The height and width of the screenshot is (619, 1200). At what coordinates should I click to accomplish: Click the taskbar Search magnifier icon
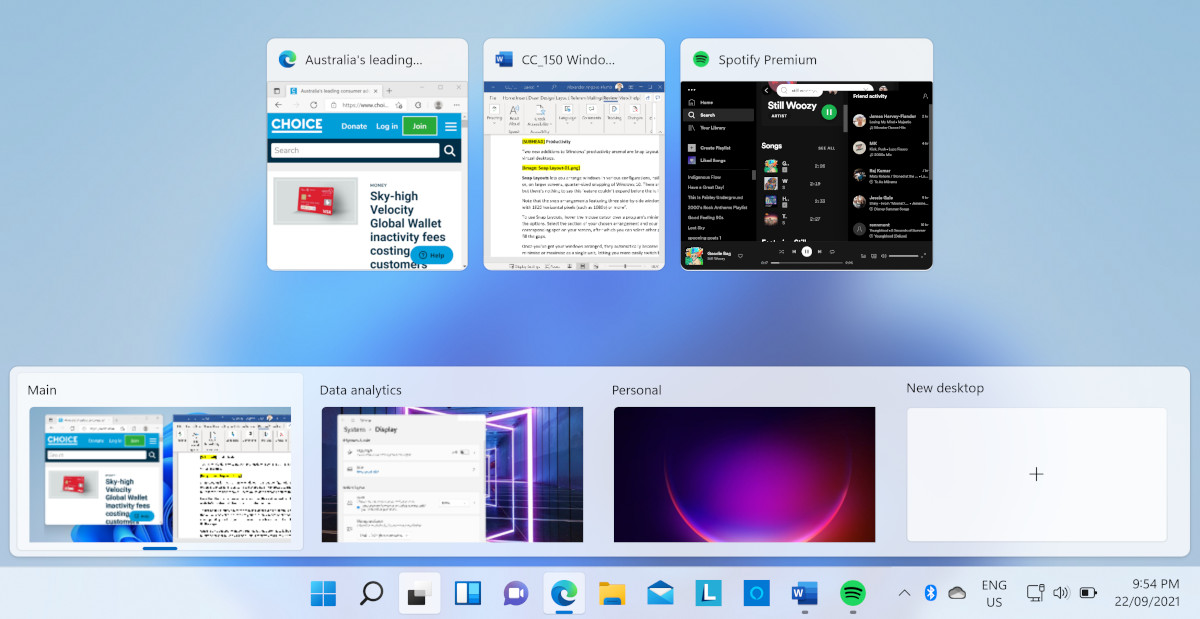(x=371, y=593)
